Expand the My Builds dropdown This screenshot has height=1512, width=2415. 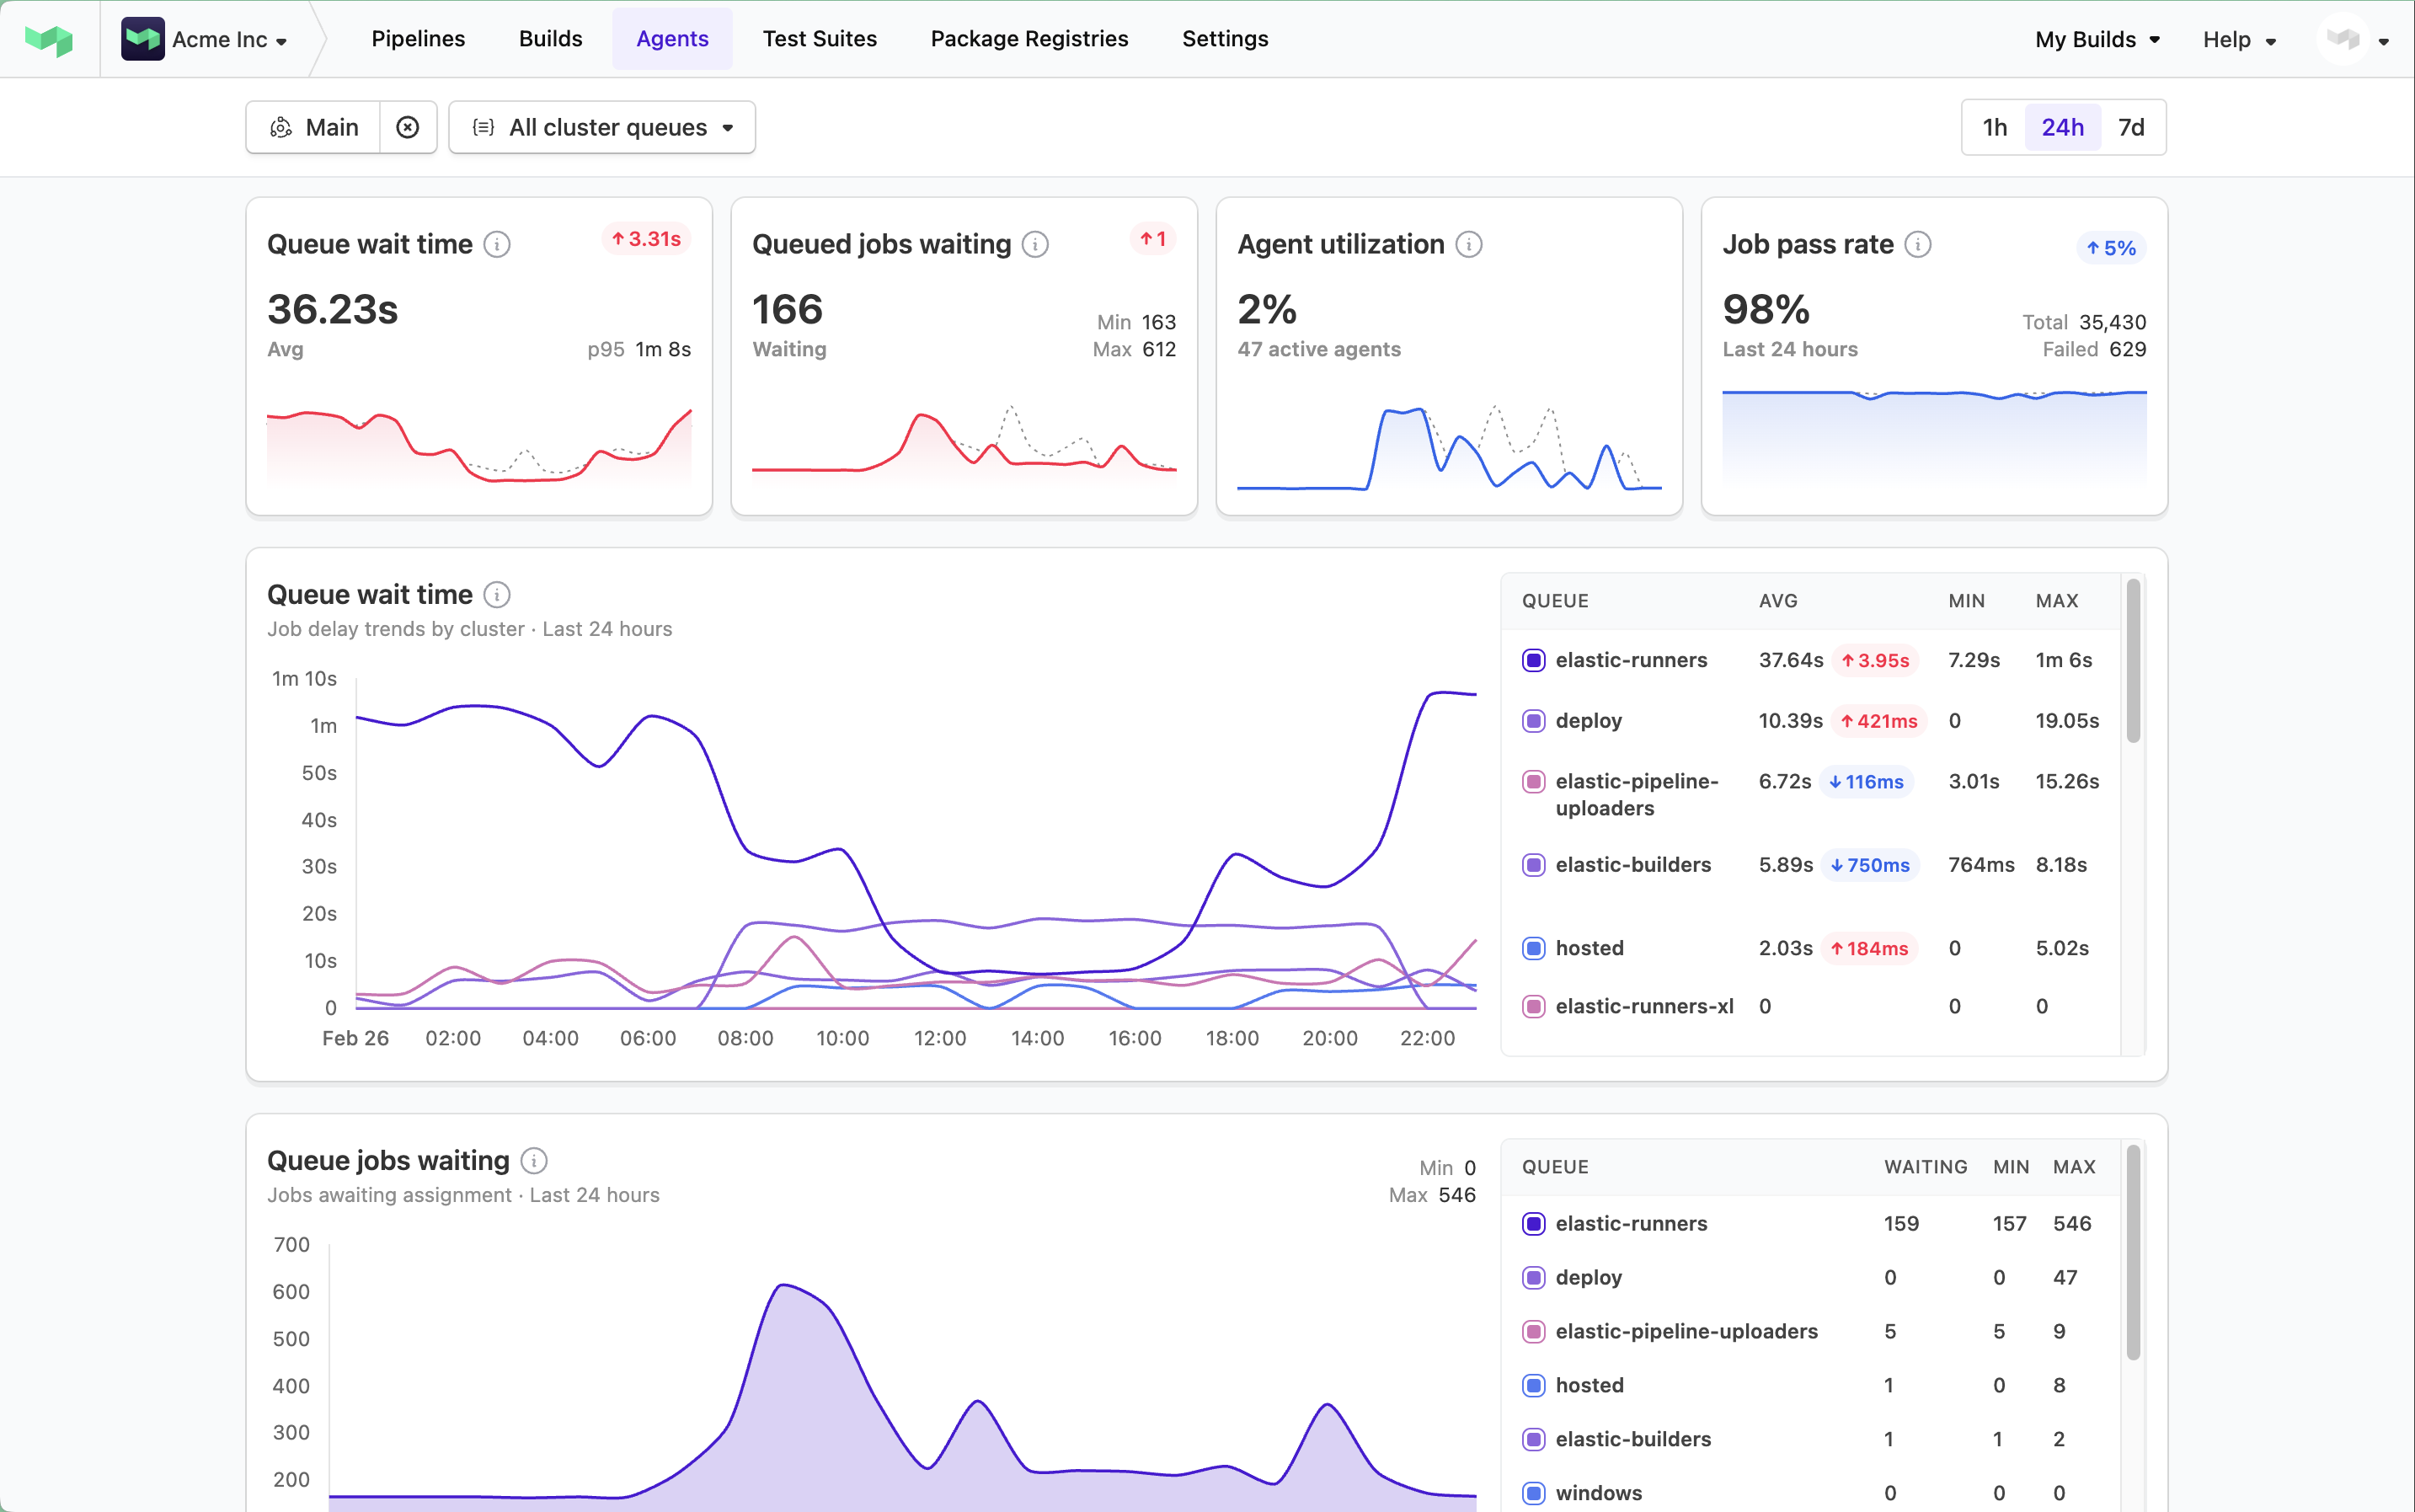point(2096,39)
